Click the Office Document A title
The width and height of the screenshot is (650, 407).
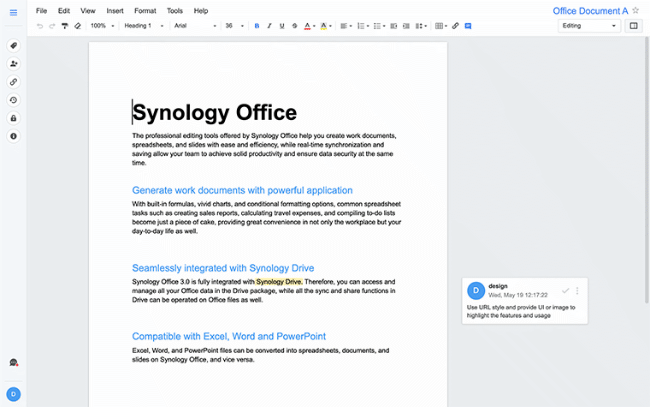(x=590, y=11)
